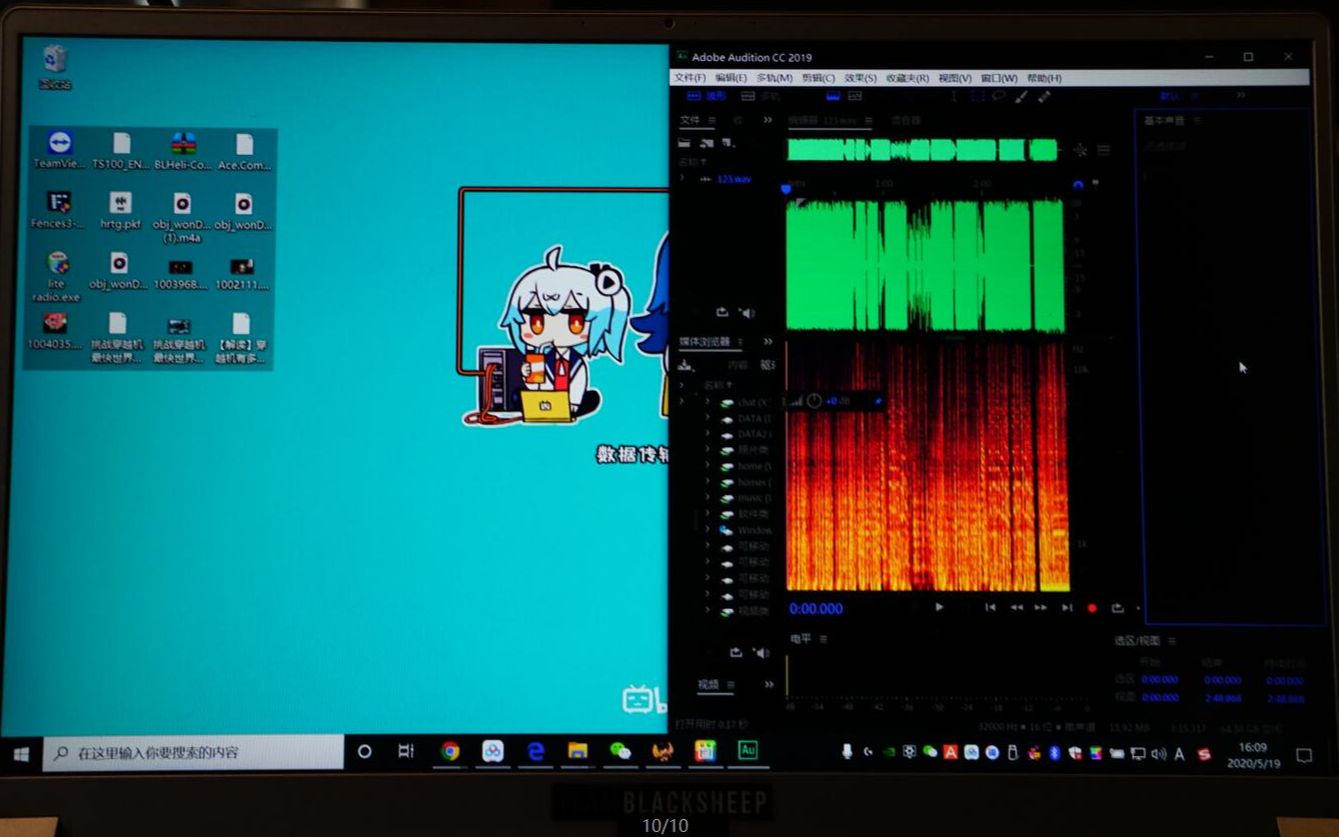Select the Marquee Selection tool
Viewport: 1339px width, 837px height.
pyautogui.click(x=977, y=96)
